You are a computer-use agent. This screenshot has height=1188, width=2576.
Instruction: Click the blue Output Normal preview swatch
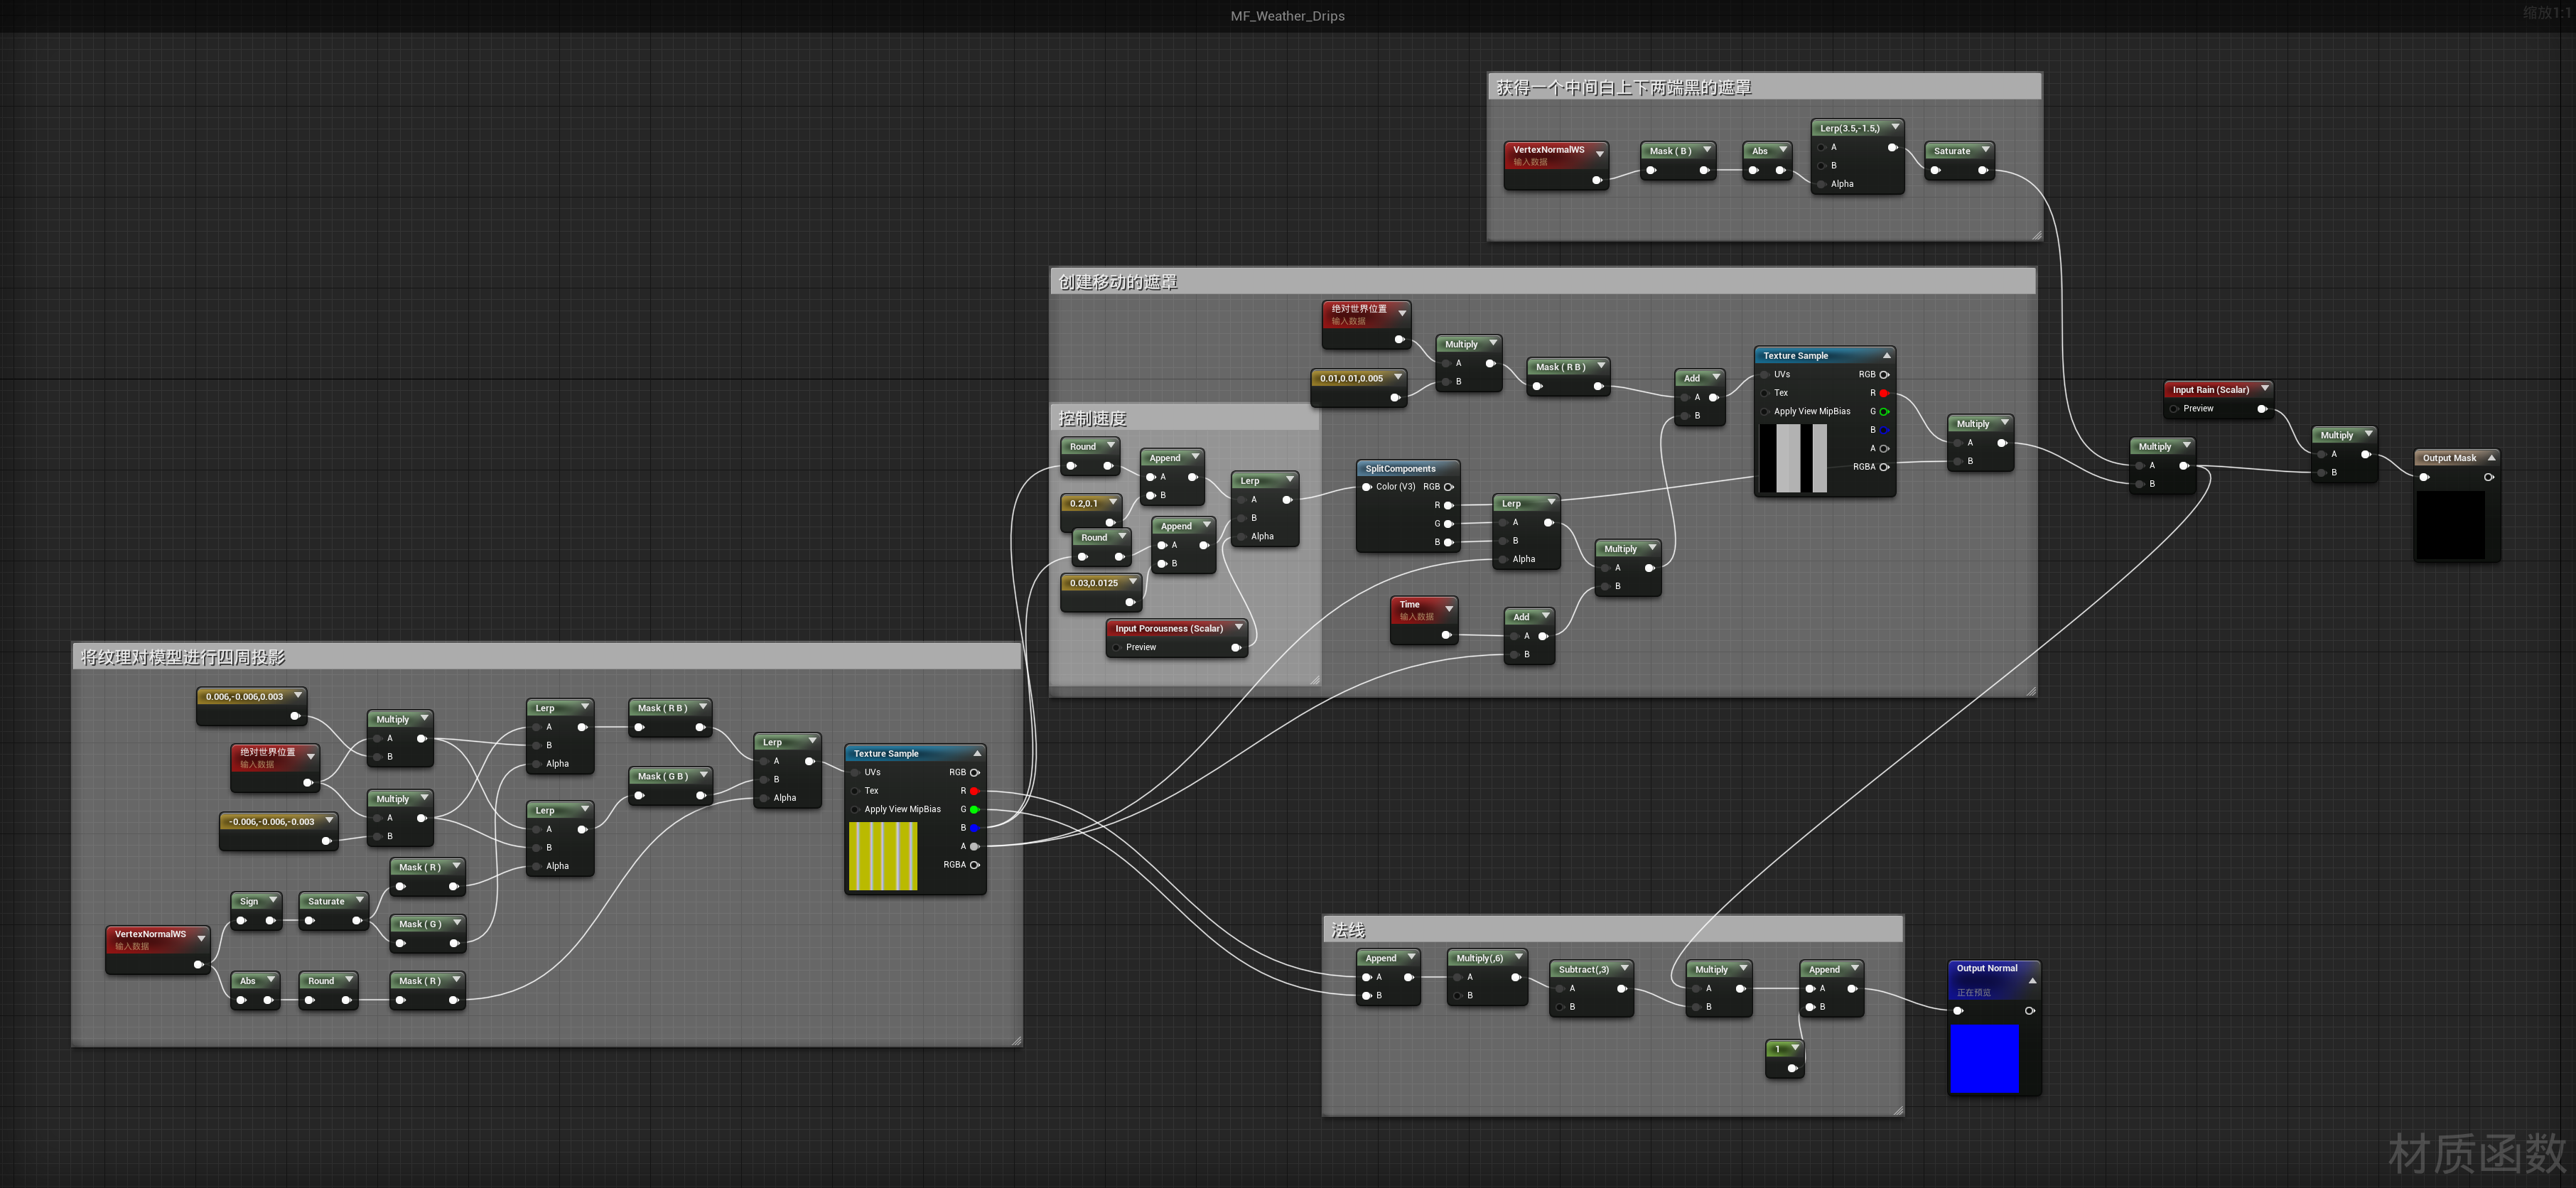pyautogui.click(x=1984, y=1058)
